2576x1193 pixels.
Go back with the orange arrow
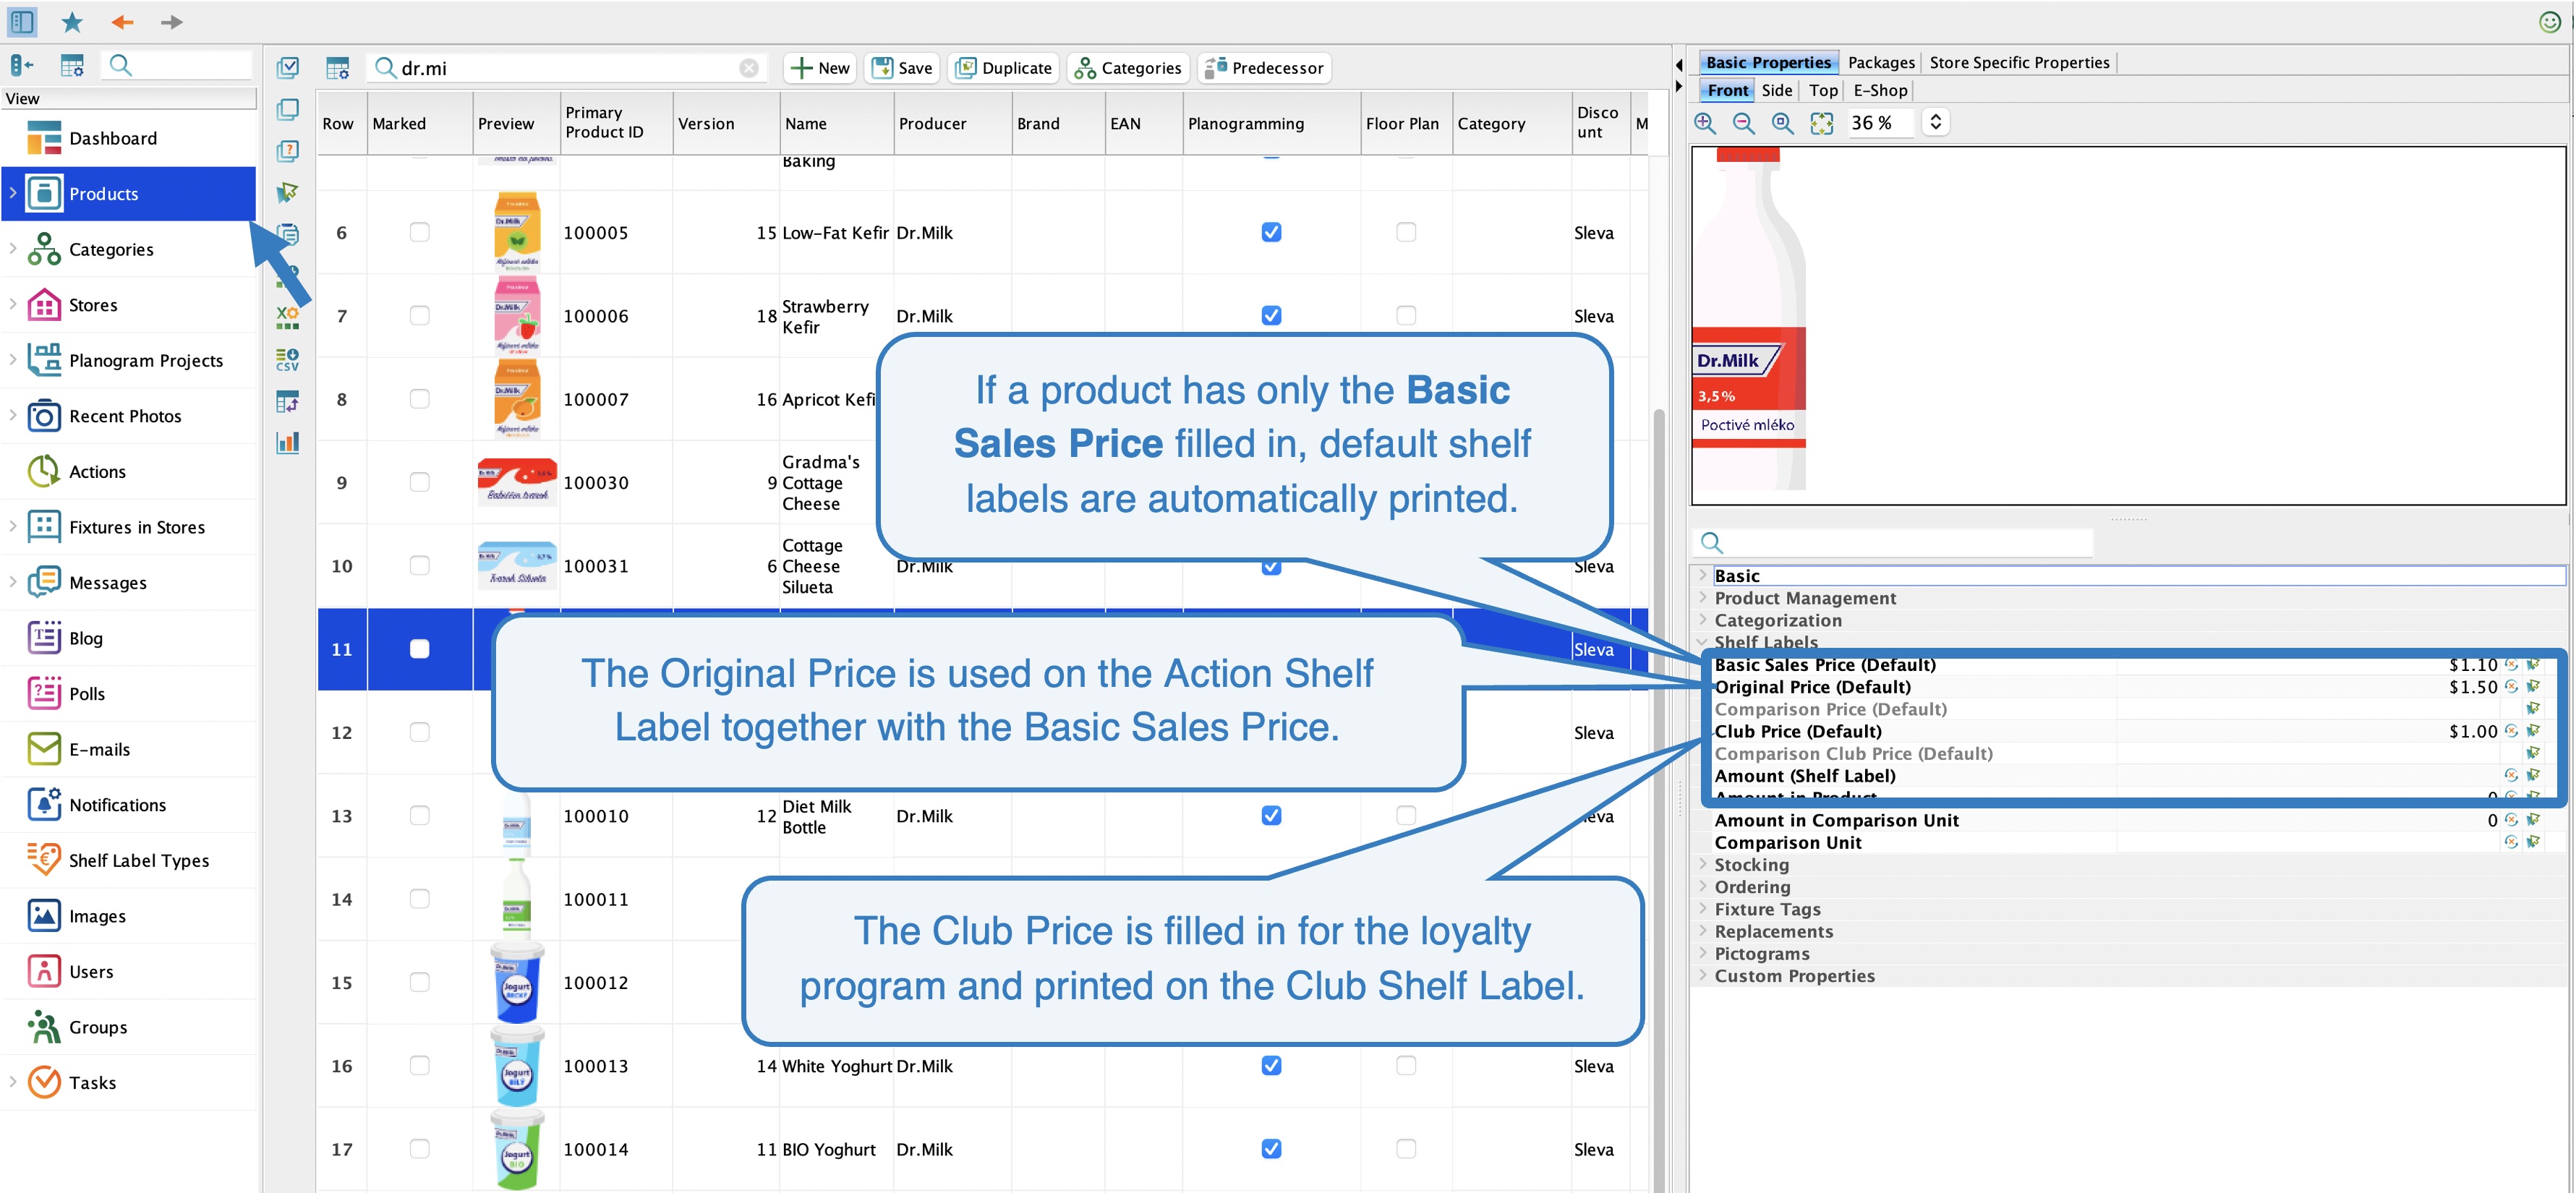coord(122,21)
